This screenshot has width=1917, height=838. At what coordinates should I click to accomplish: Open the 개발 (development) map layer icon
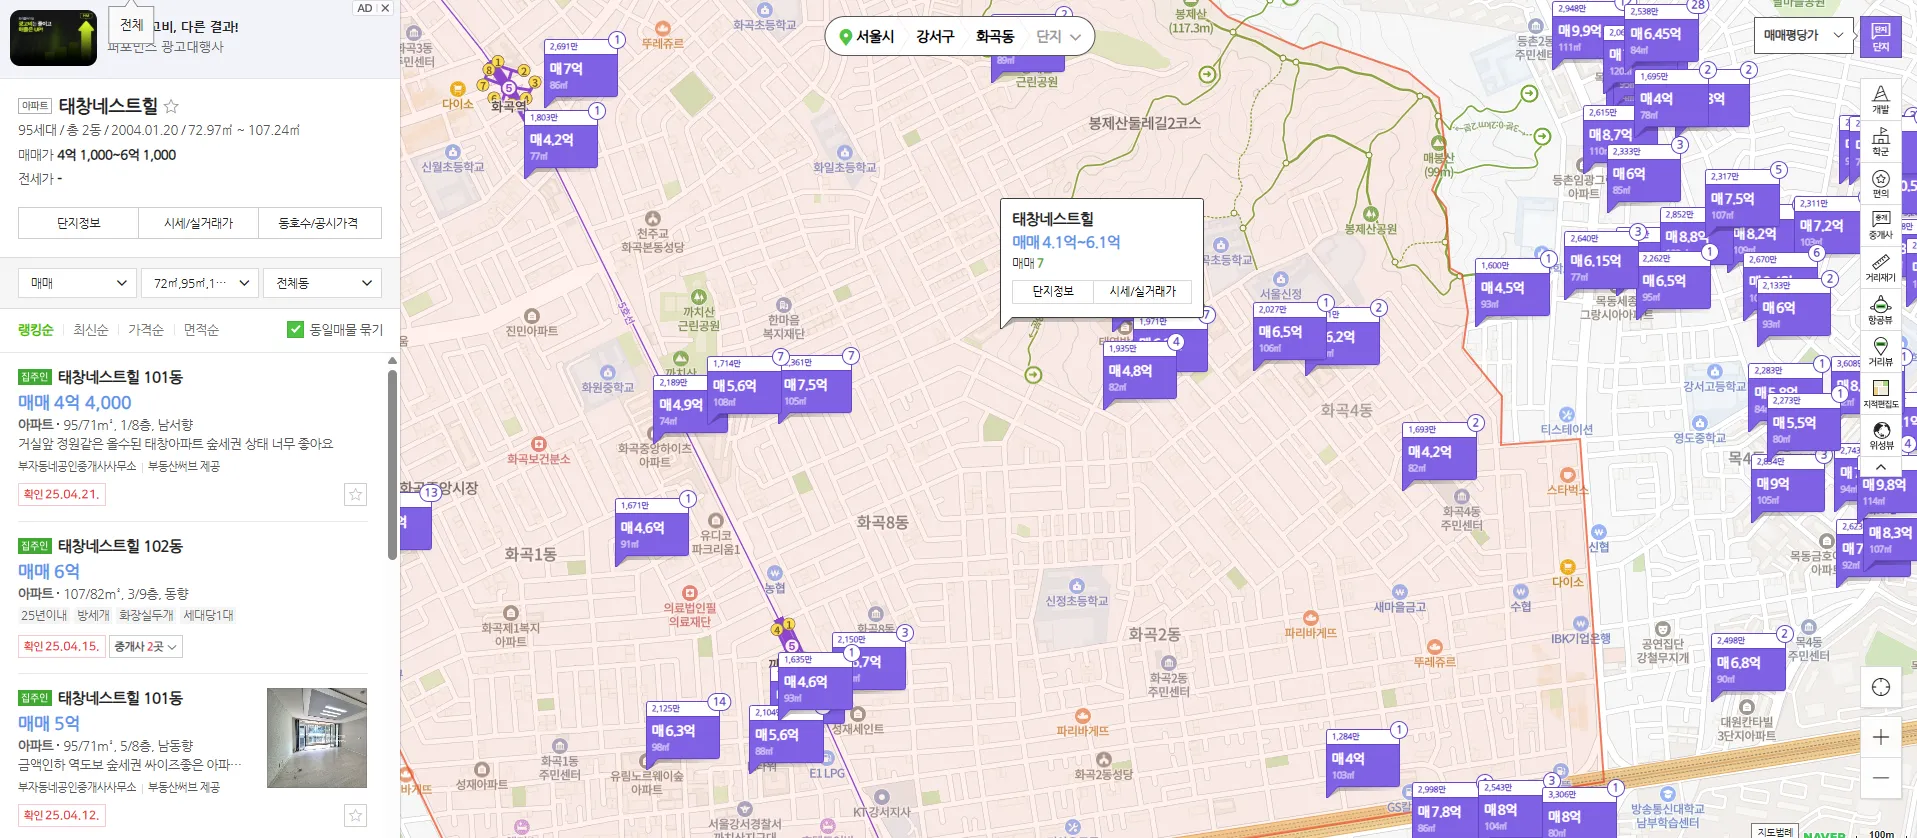coord(1880,99)
